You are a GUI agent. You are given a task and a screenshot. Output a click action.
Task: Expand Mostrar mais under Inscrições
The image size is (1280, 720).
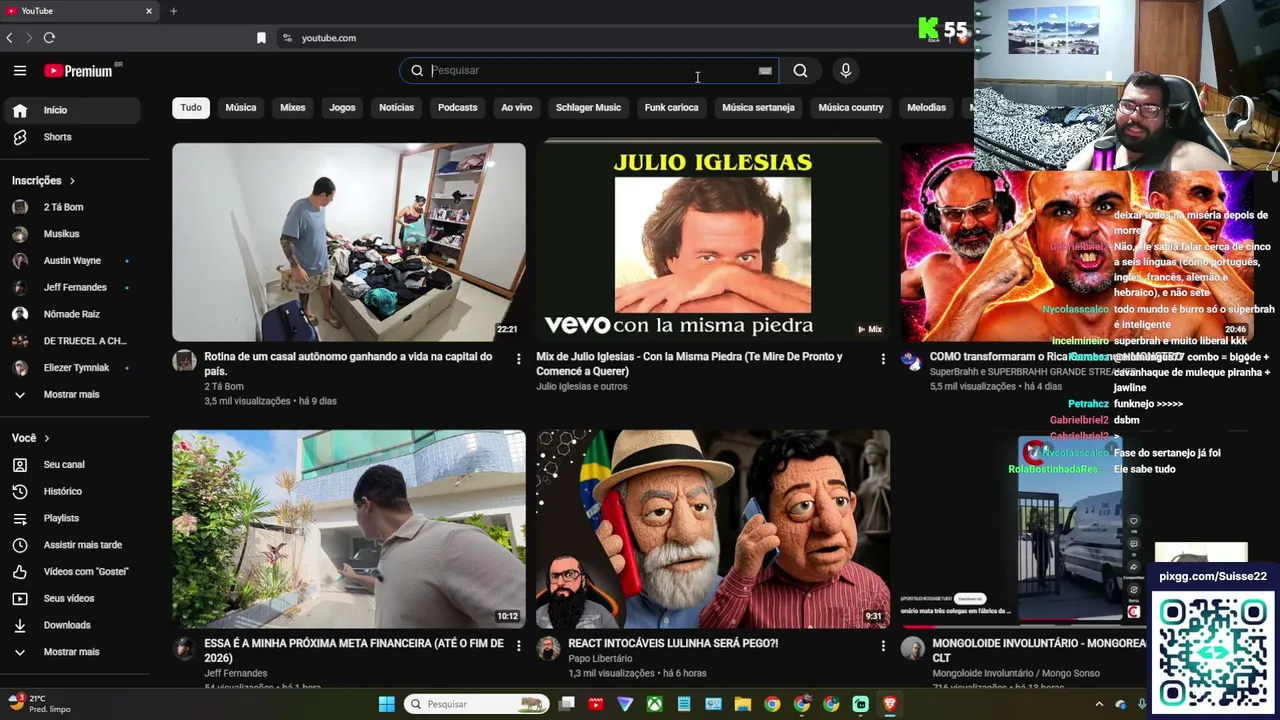pos(72,395)
